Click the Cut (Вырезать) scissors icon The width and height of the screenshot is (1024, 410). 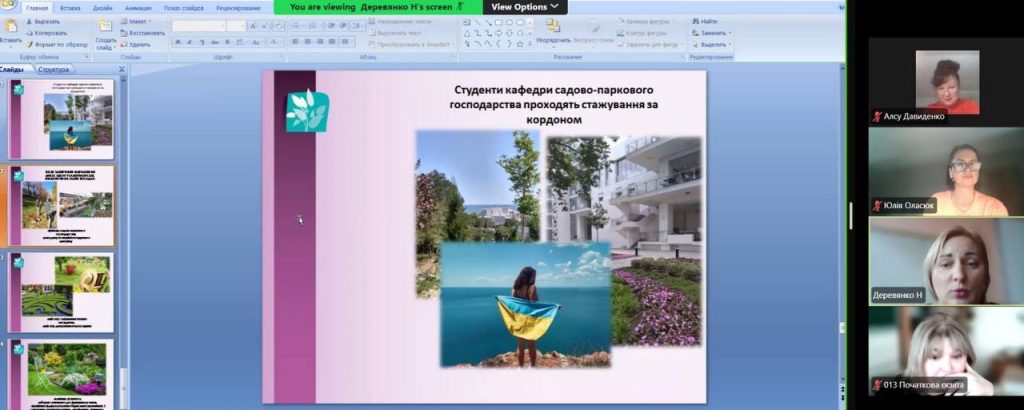coord(28,21)
